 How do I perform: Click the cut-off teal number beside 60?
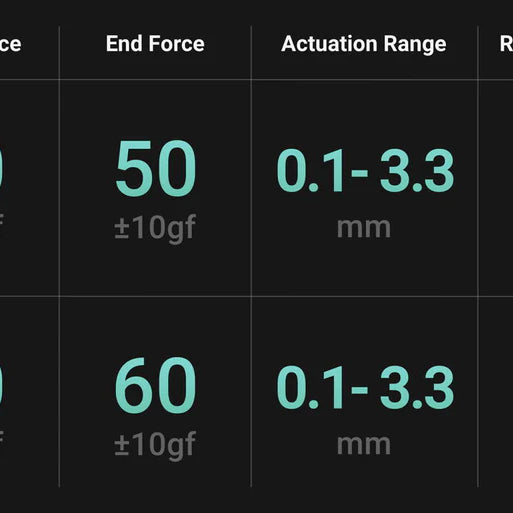[x=1, y=387]
